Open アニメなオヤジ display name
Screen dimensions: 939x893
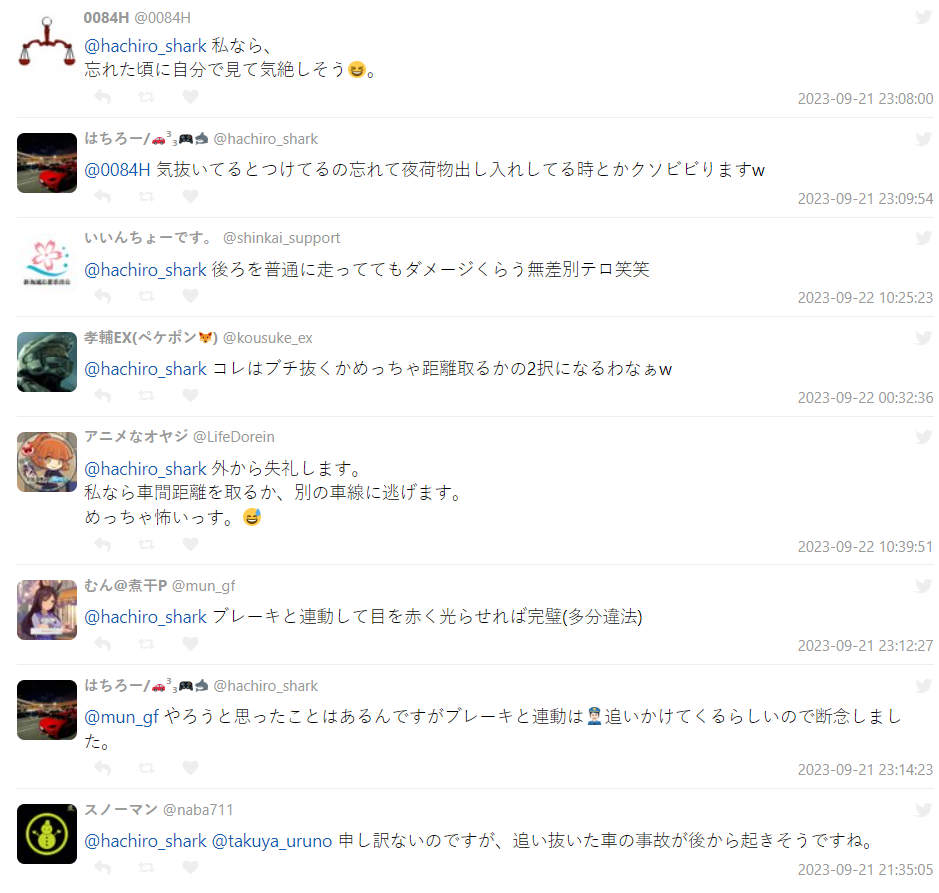[136, 437]
